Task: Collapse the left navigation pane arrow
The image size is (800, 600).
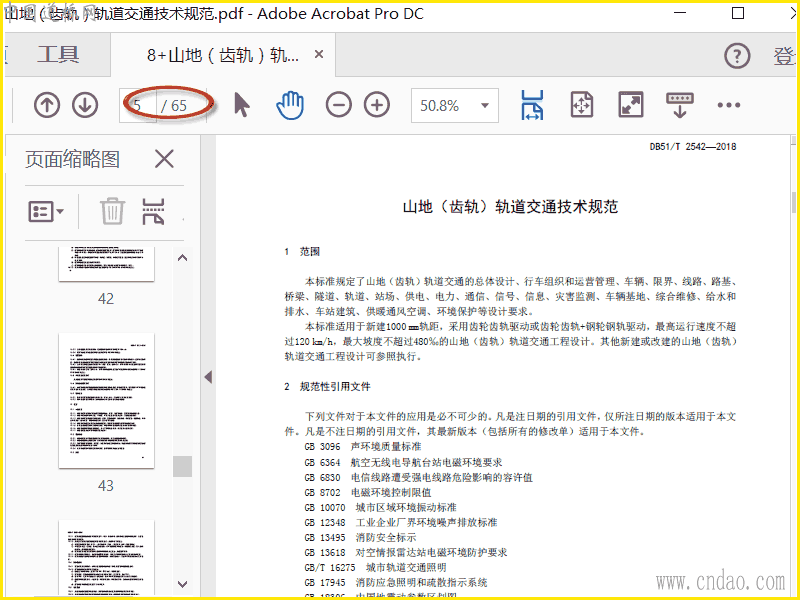Action: (208, 377)
